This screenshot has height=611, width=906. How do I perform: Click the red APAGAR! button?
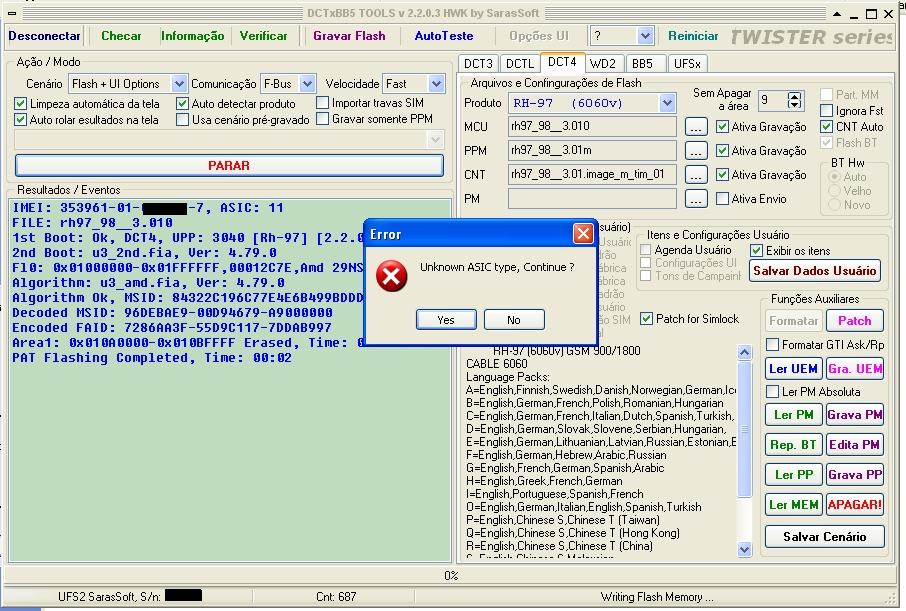(855, 505)
